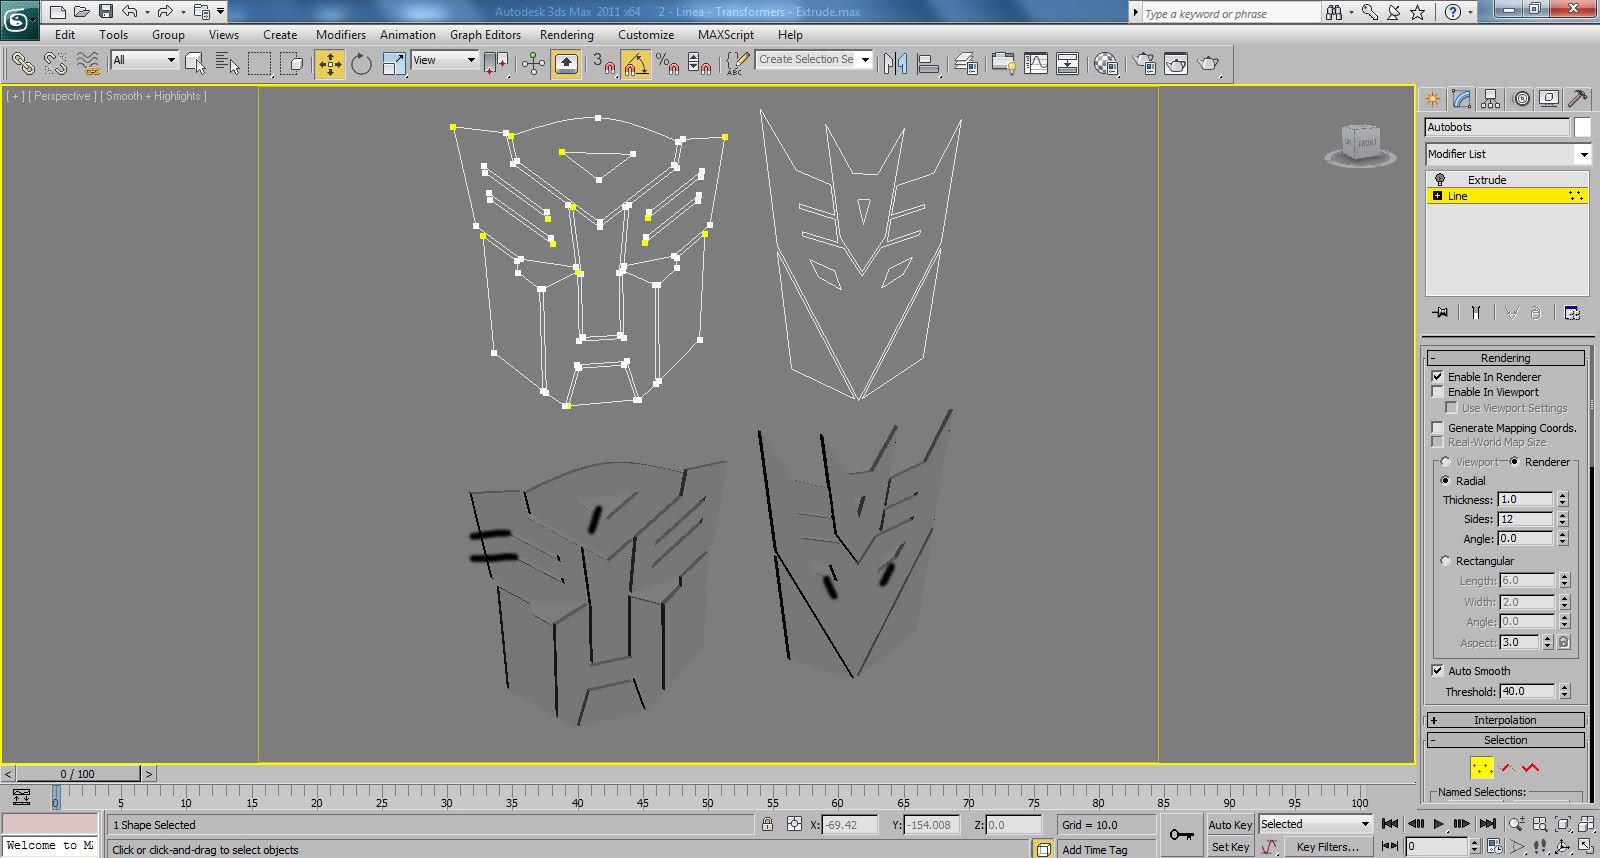1600x858 pixels.
Task: Open the Edit menu
Action: pyautogui.click(x=65, y=35)
